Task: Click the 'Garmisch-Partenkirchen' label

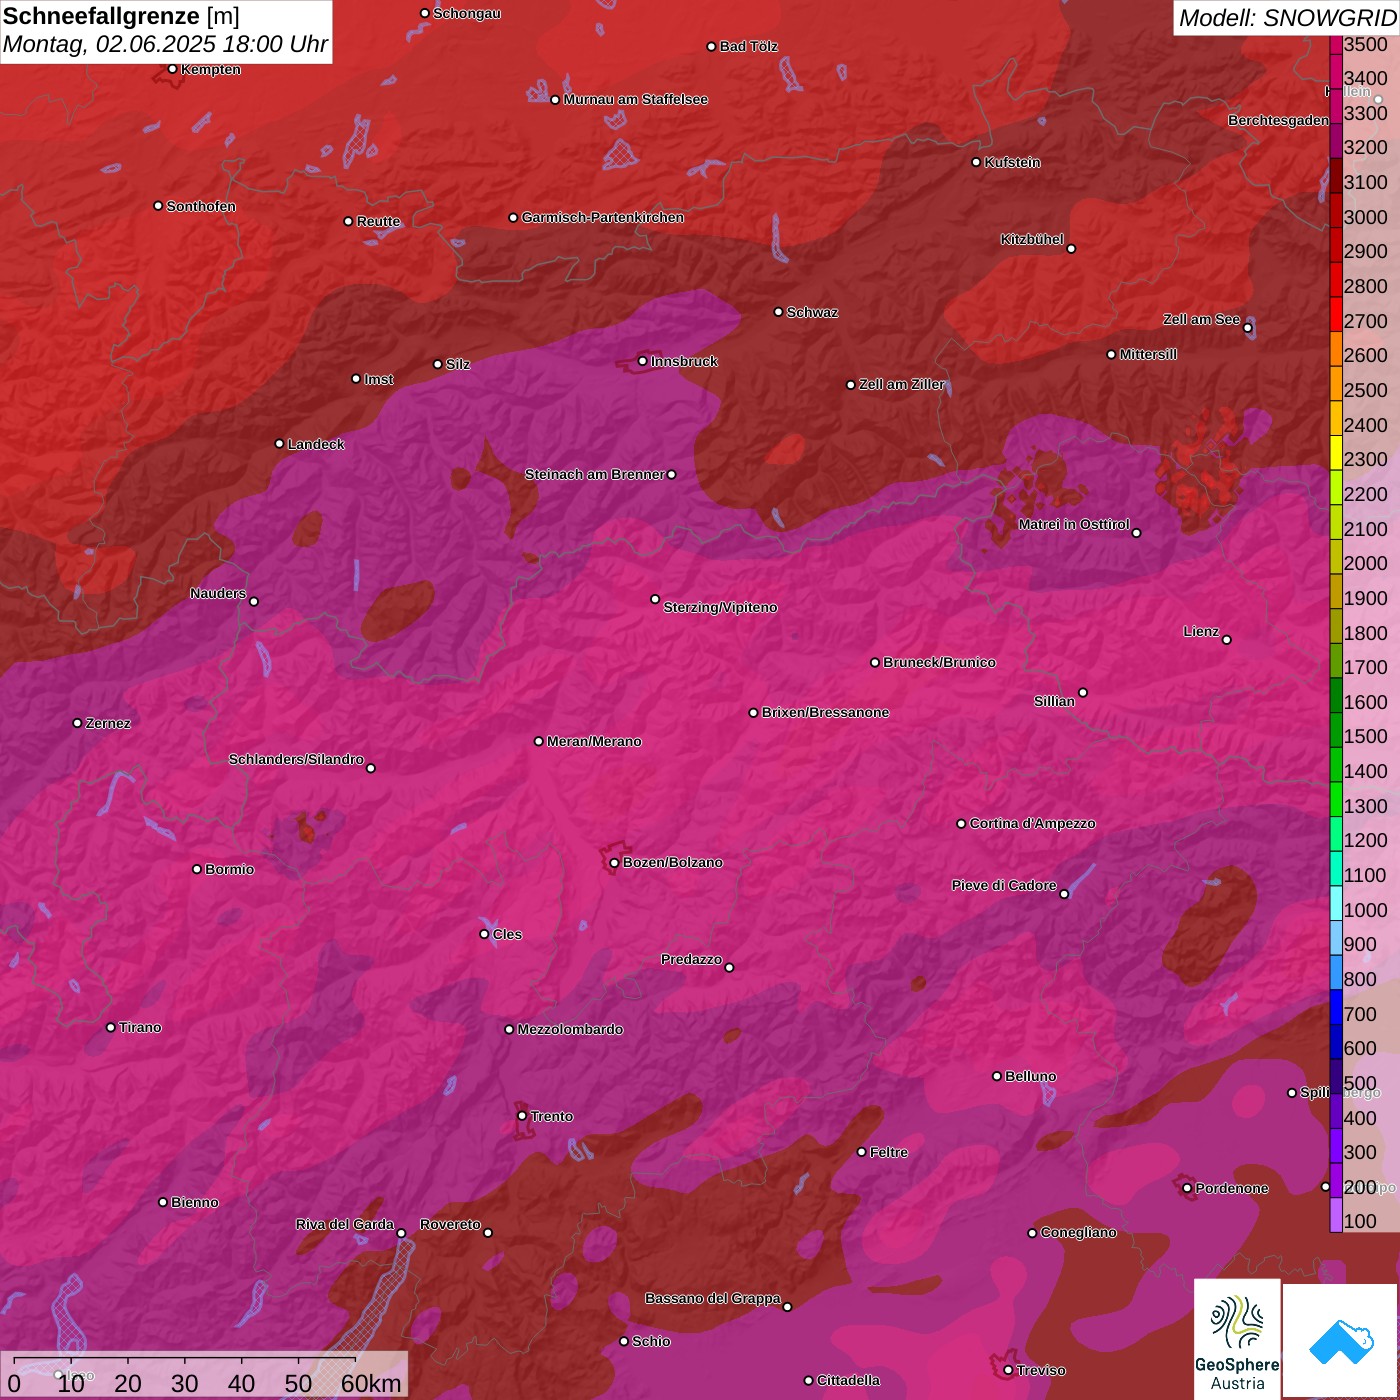Action: pyautogui.click(x=603, y=217)
